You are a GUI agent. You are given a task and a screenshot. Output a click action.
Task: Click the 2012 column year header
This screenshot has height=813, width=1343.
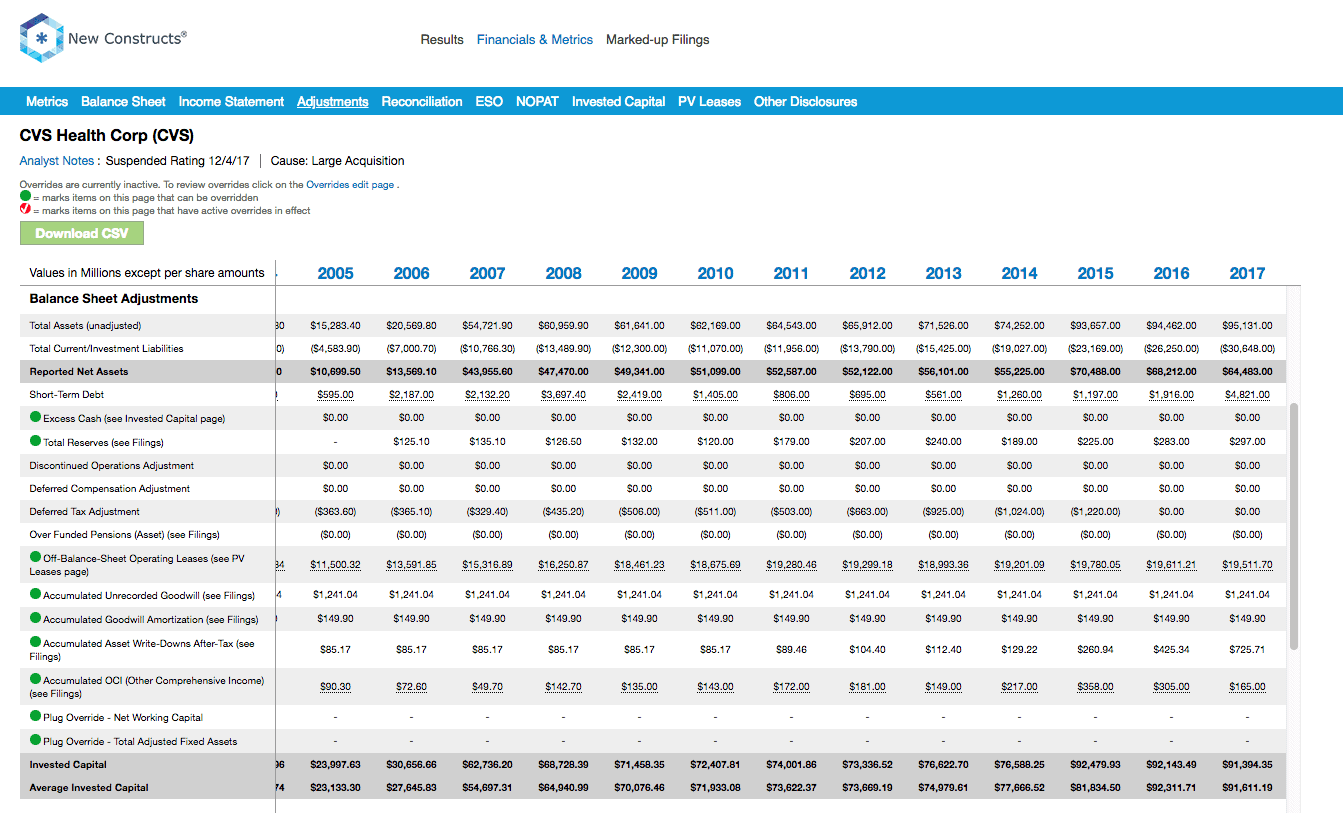point(867,273)
